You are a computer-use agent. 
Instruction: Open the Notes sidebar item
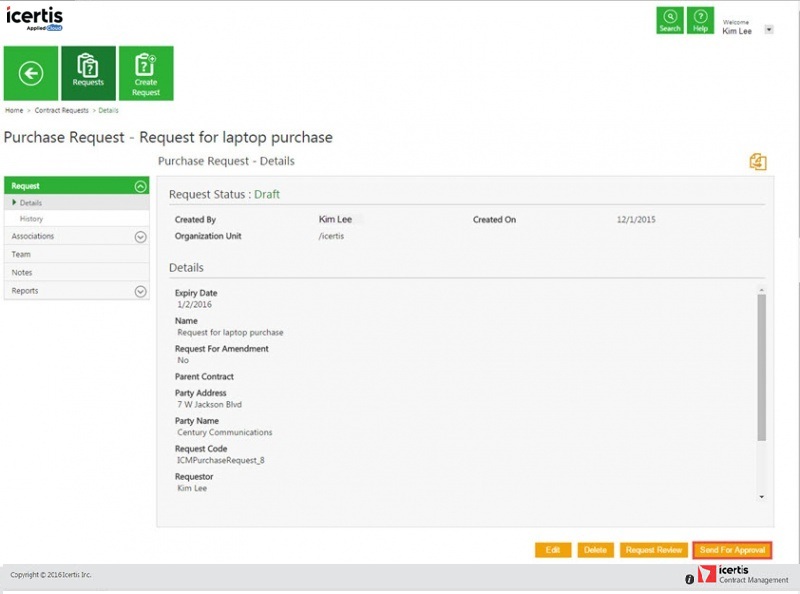point(22,273)
